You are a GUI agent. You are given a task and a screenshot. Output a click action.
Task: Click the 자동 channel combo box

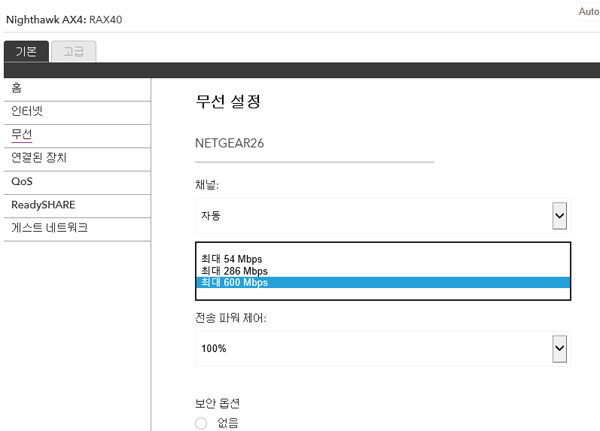383,216
